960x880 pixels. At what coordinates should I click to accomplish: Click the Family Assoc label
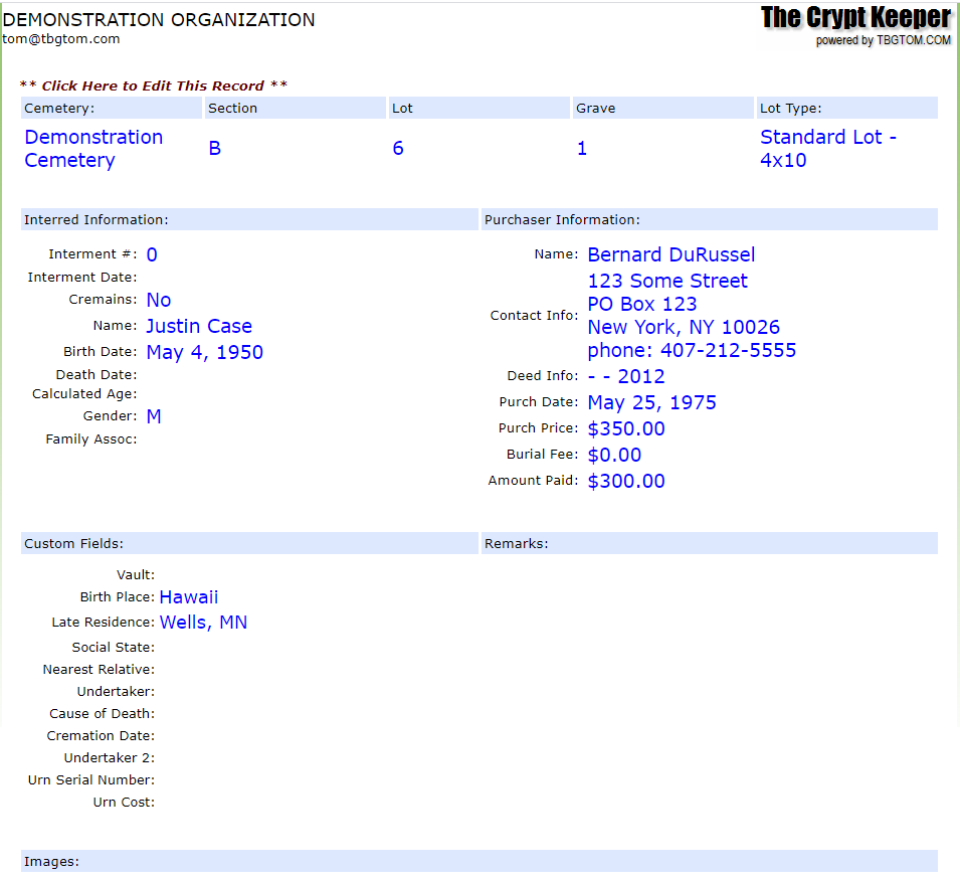click(x=91, y=439)
